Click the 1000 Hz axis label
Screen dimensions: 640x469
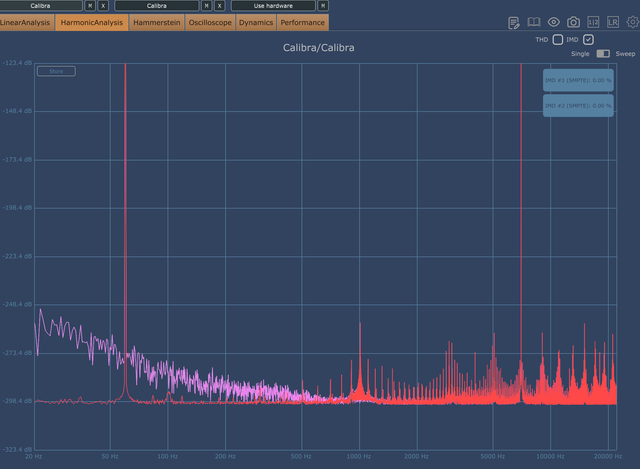tap(359, 456)
